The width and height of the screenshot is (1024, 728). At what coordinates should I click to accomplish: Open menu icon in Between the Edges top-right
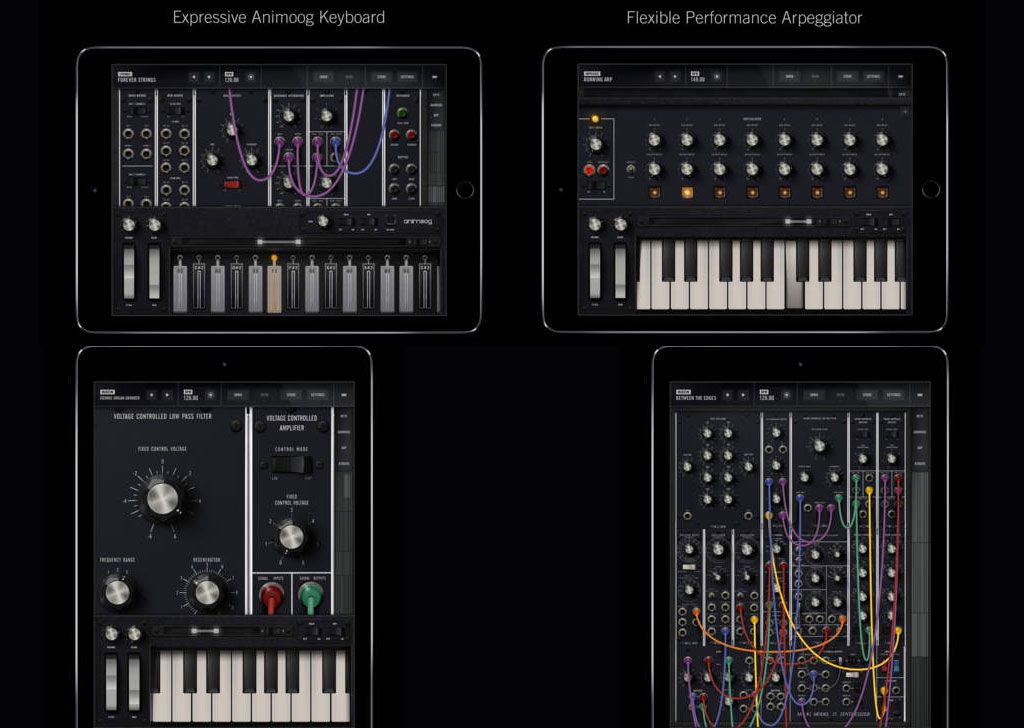point(920,395)
